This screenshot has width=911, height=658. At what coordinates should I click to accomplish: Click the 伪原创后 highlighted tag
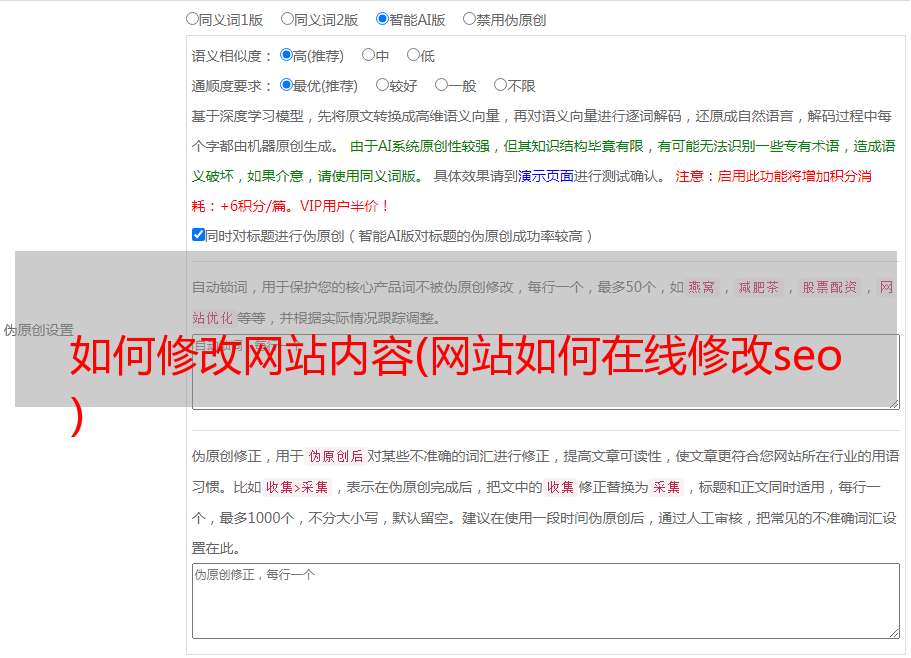pyautogui.click(x=335, y=456)
